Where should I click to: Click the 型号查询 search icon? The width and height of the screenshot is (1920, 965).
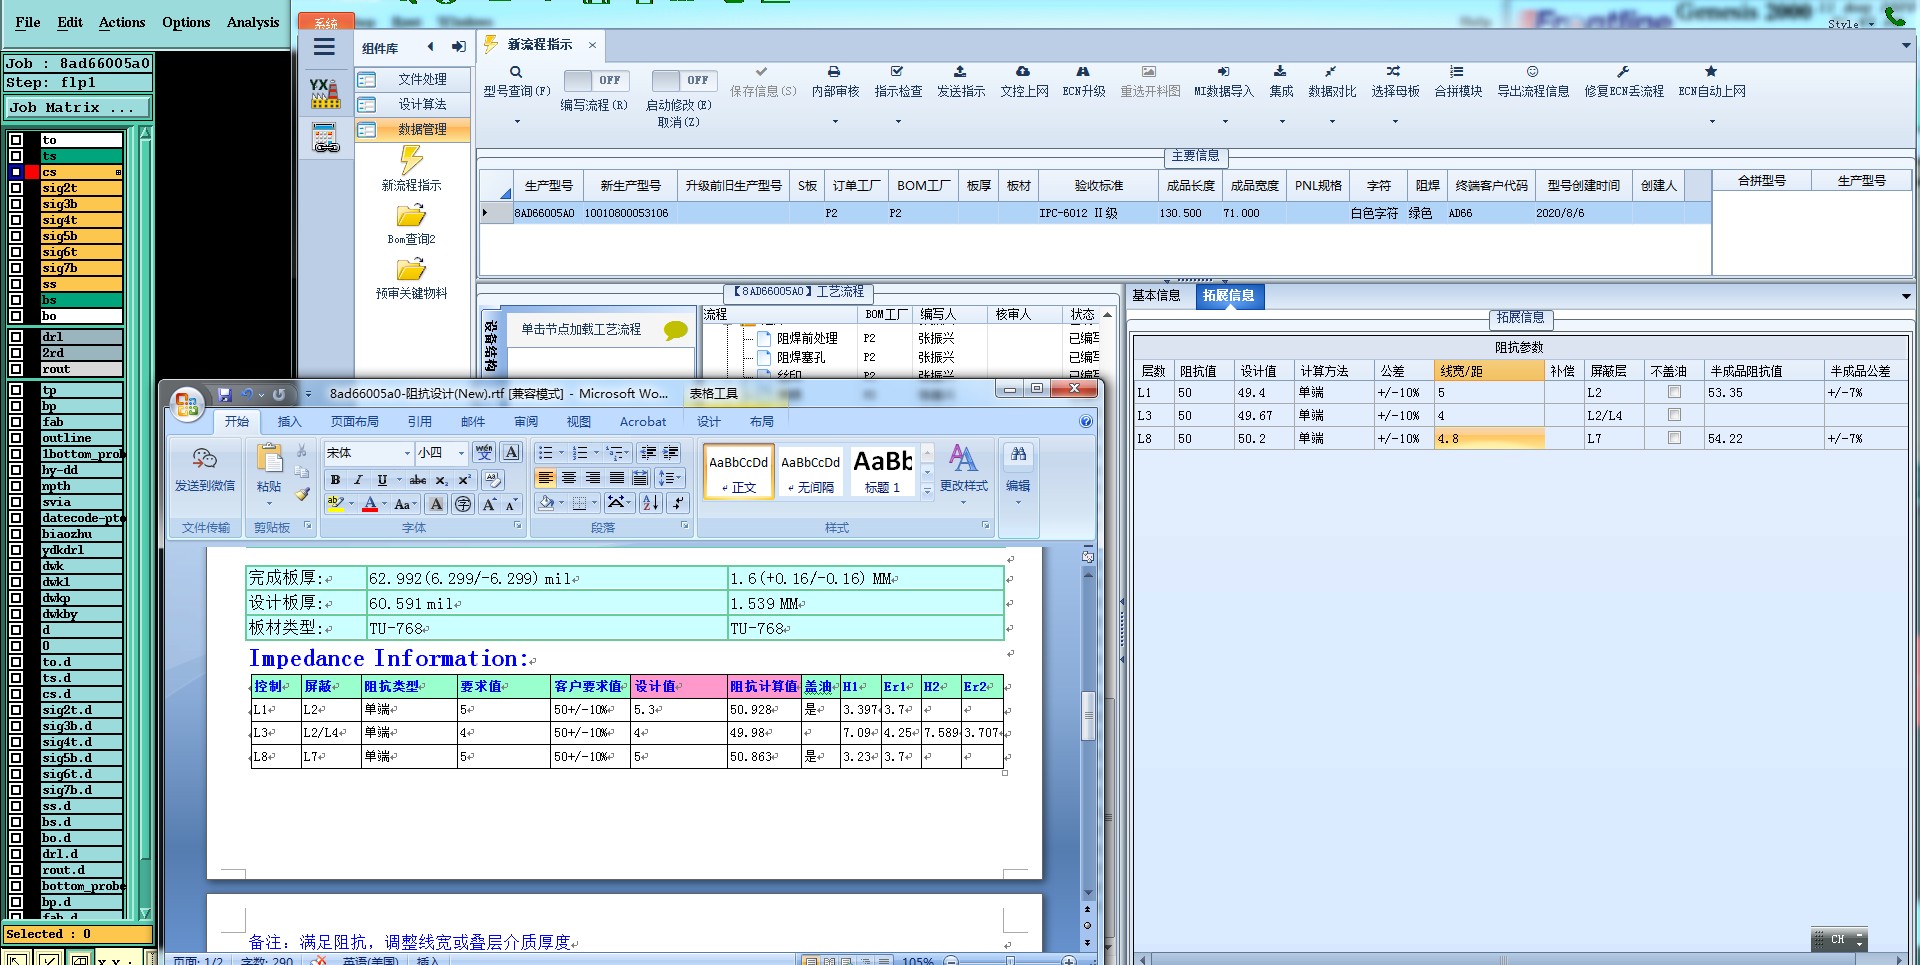click(516, 72)
